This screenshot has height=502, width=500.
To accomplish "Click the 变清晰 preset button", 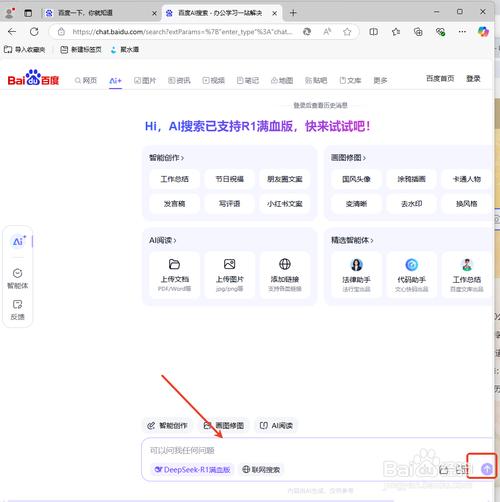I will [x=356, y=203].
